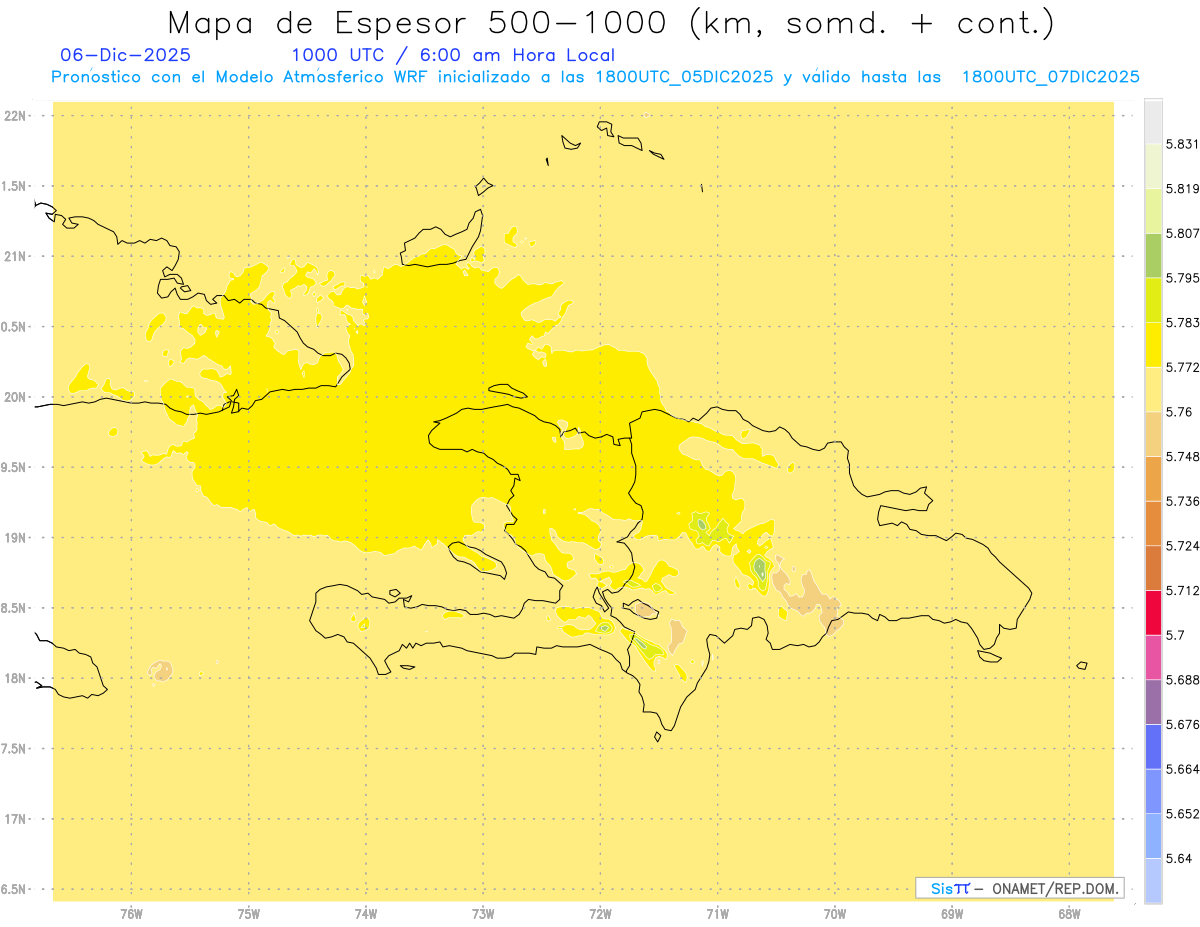Click the 75W longitude label
This screenshot has width=1200, height=927.
click(249, 913)
